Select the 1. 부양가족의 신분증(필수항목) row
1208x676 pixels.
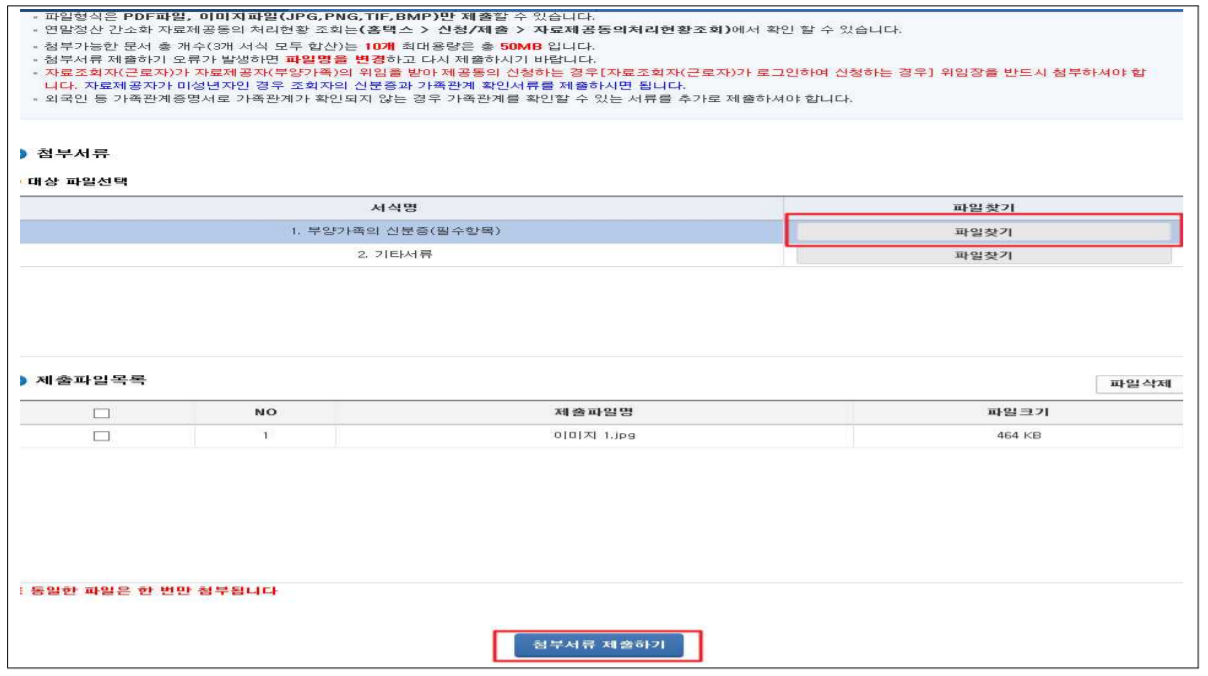[402, 231]
